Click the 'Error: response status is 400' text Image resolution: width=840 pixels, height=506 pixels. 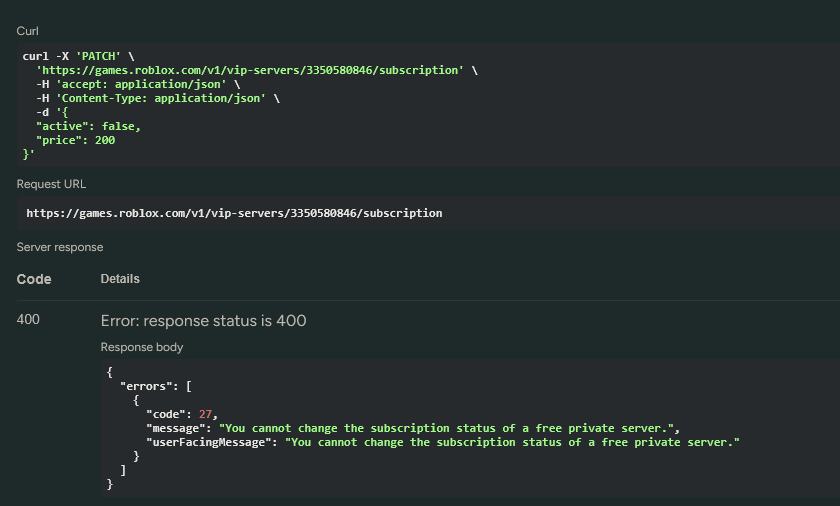coord(203,321)
